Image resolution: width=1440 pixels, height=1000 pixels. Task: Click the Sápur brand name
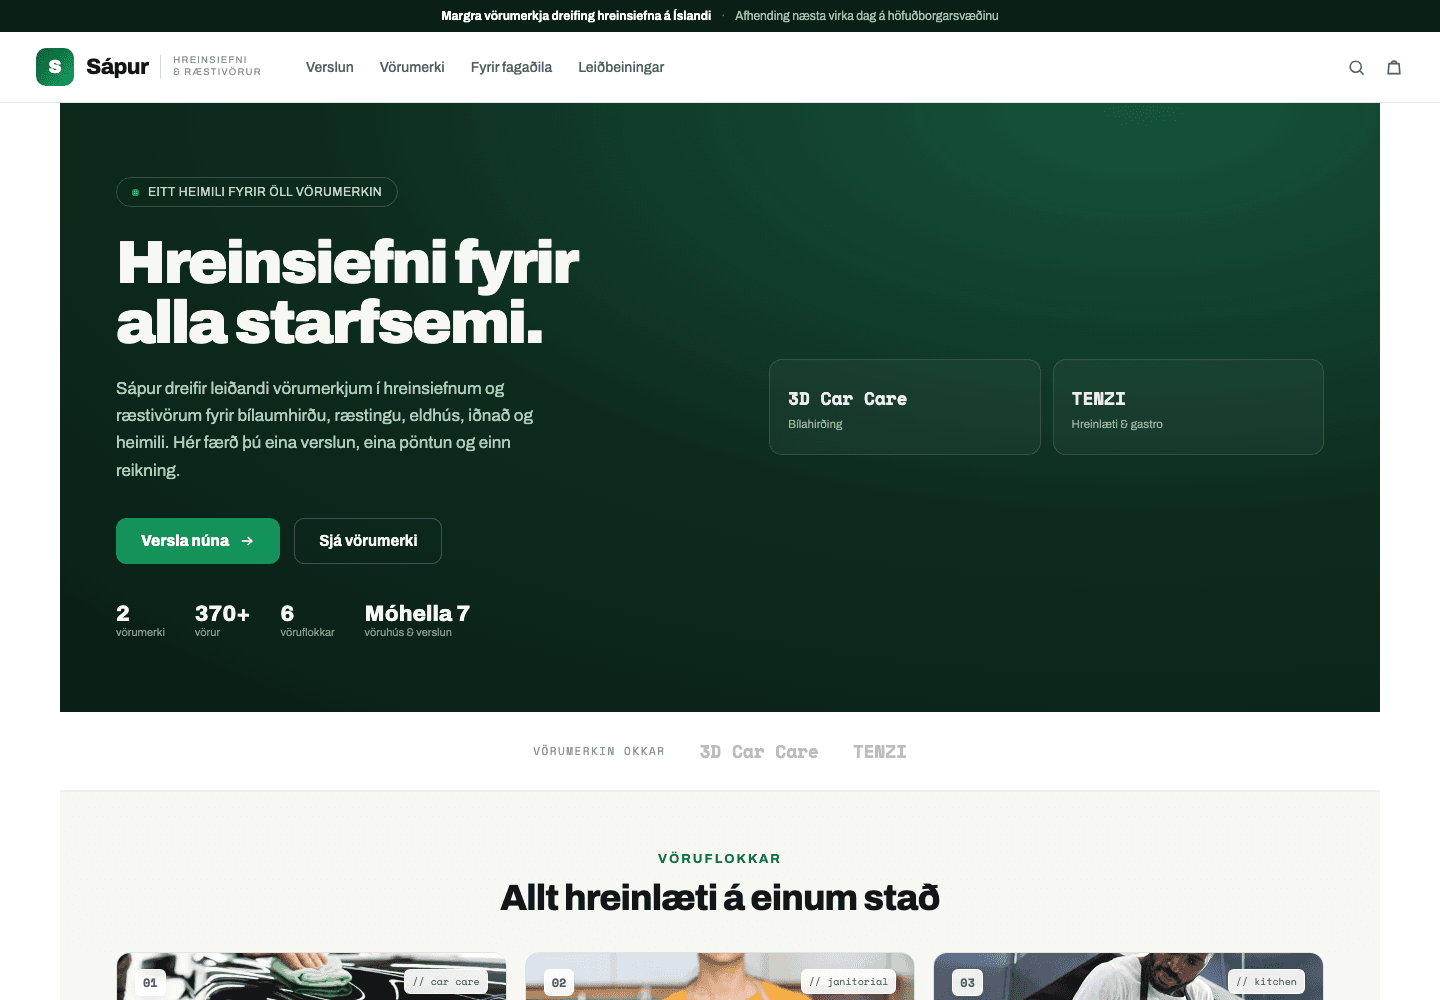pyautogui.click(x=117, y=67)
